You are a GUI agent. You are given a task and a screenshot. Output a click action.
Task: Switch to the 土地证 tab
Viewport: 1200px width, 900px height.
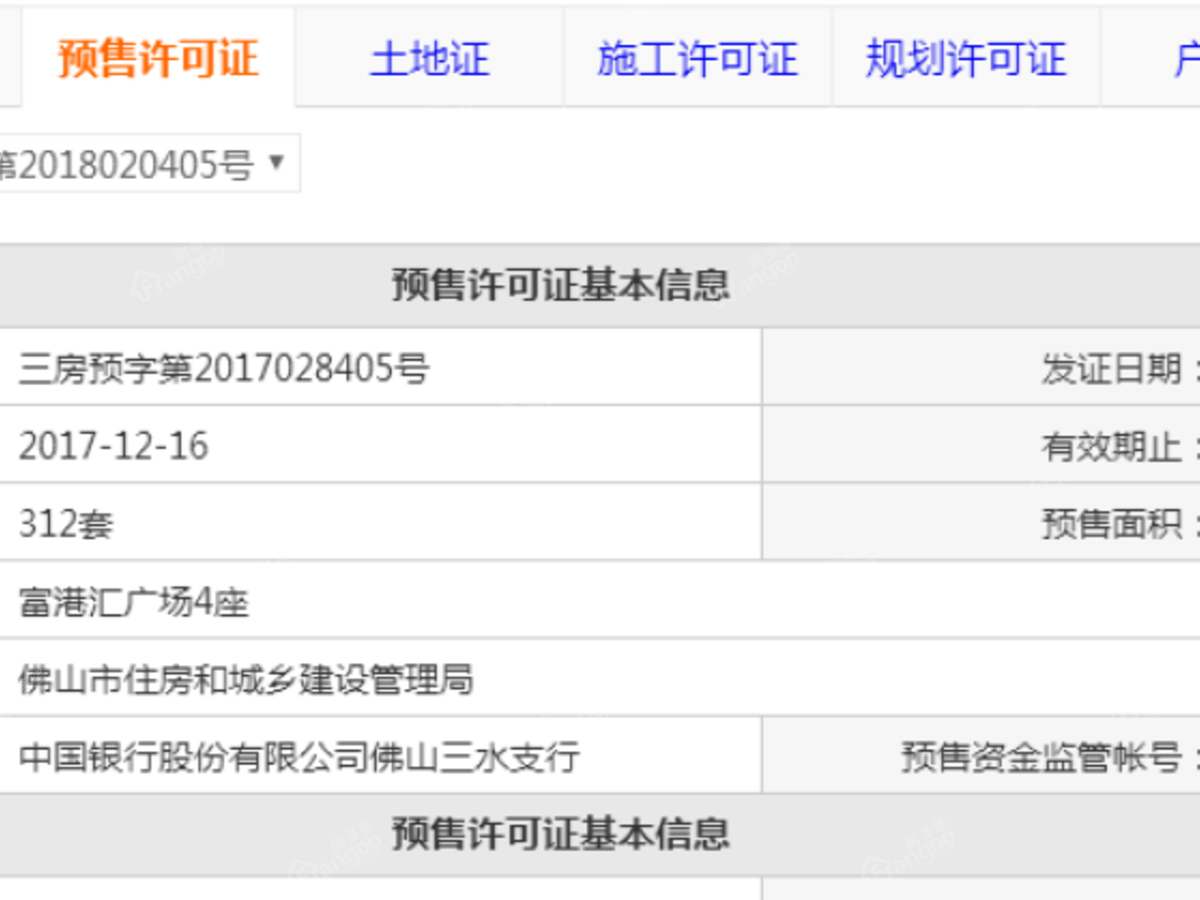[x=430, y=58]
